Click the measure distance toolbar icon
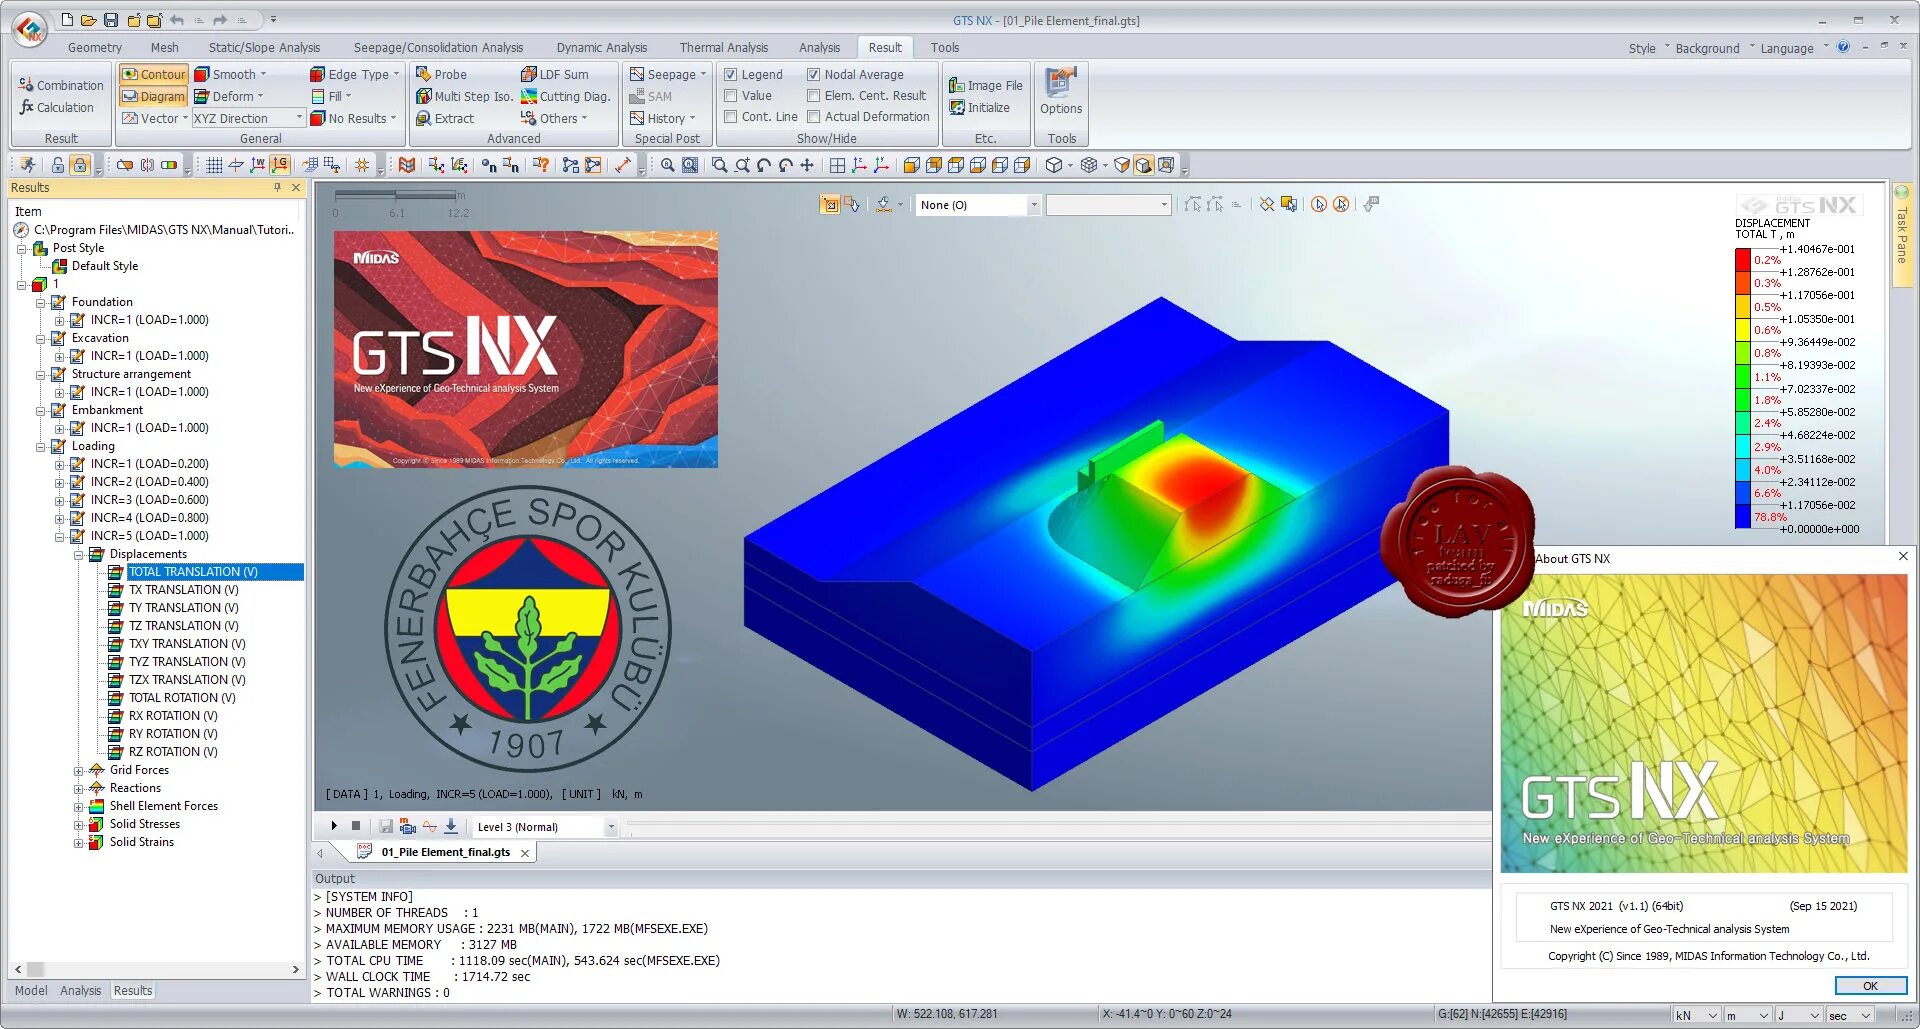 pos(622,165)
